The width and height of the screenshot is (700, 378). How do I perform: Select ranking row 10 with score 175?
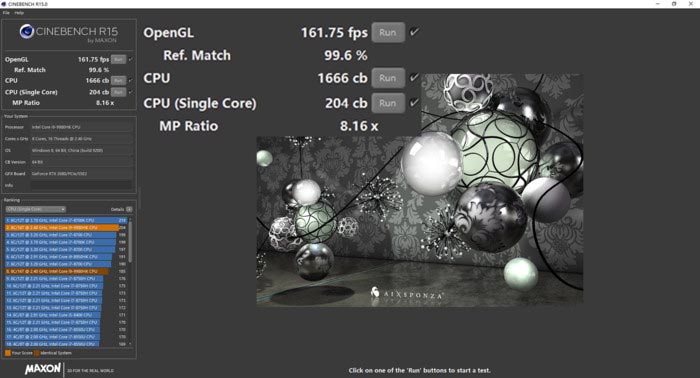click(66, 286)
